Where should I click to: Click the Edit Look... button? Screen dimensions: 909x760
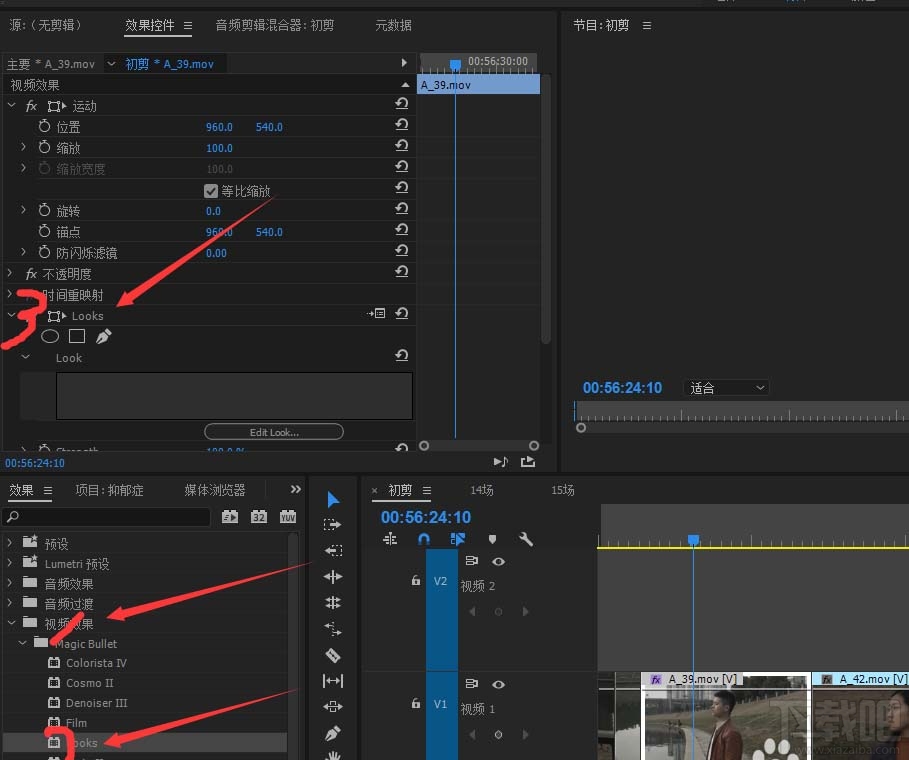[x=274, y=432]
